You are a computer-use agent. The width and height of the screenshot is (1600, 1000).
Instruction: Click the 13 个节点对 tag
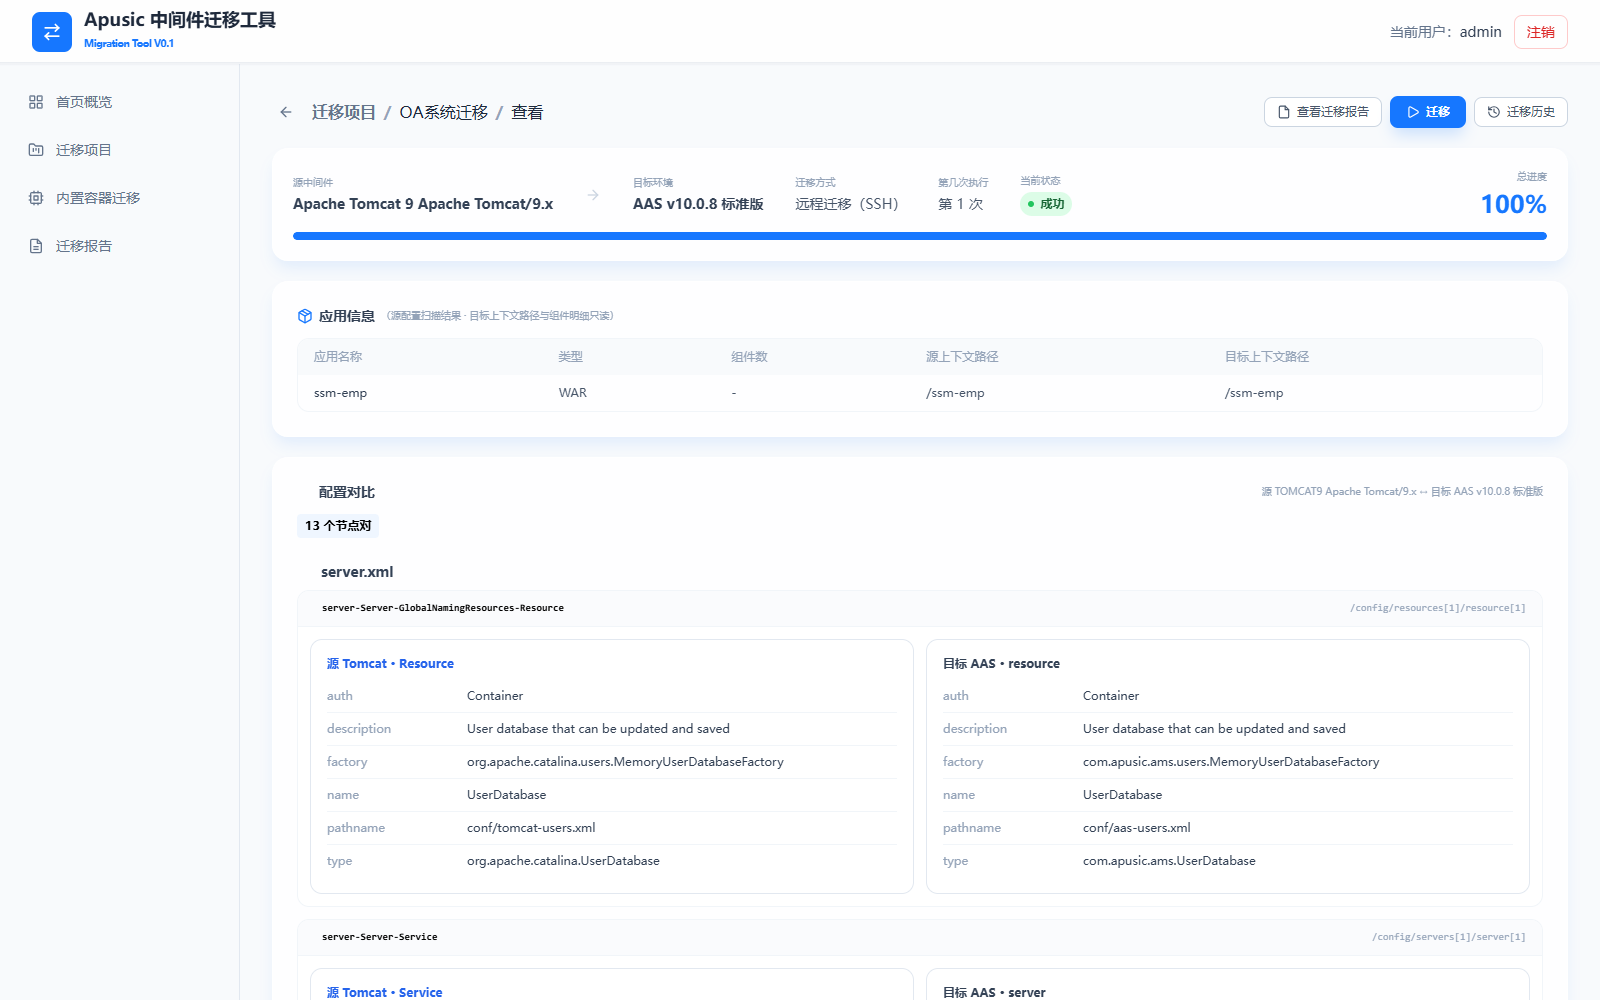(338, 526)
